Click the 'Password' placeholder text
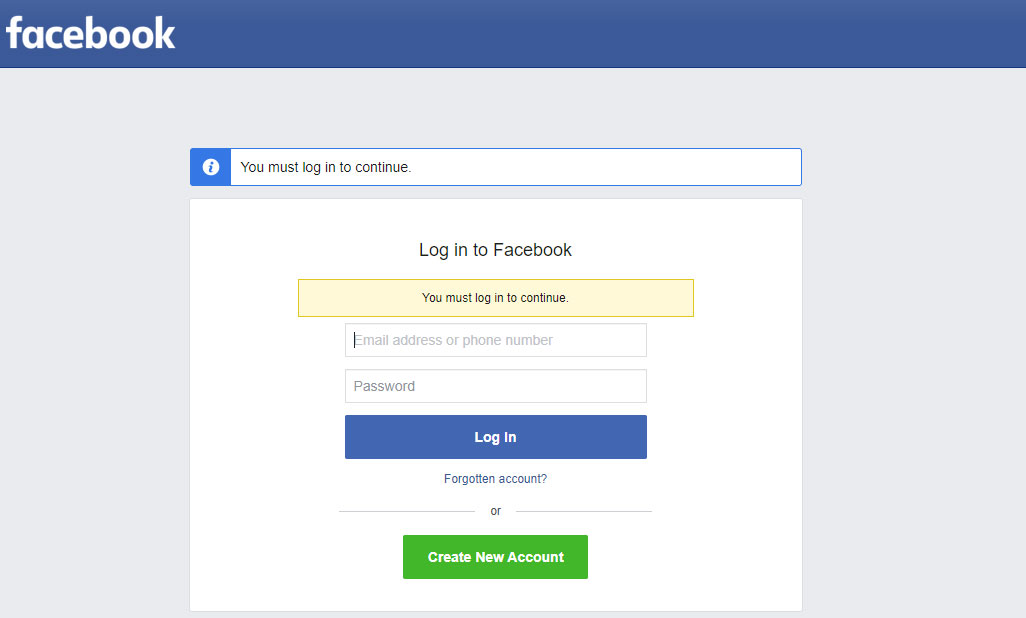The image size is (1026, 618). [x=384, y=386]
